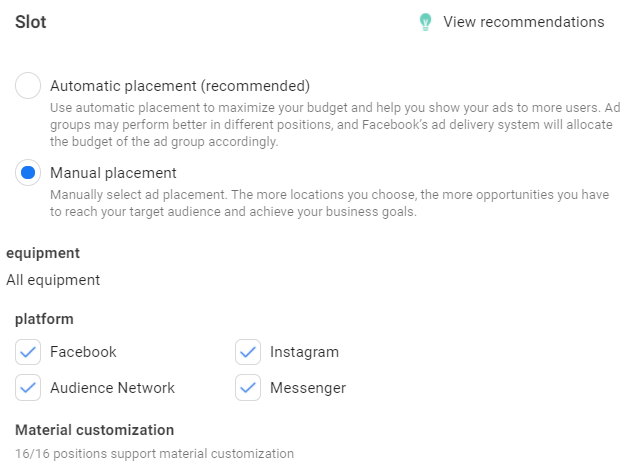Click the Instagram label text
Screen dimensions: 635x475
(x=304, y=352)
